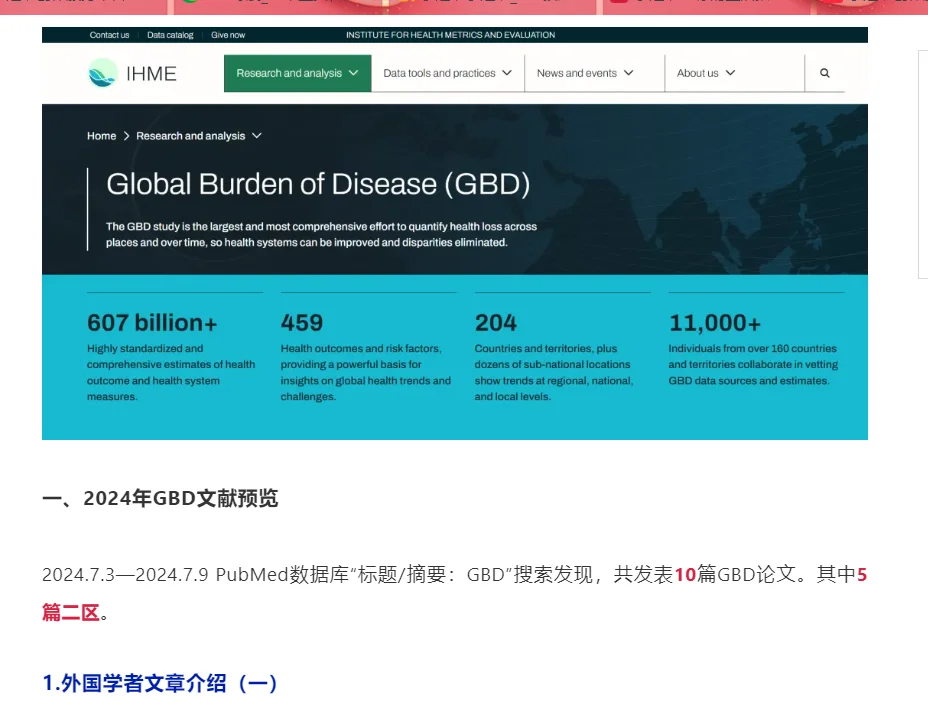Go to Home breadcrumb link
Viewport: 928px width, 719px height.
101,136
